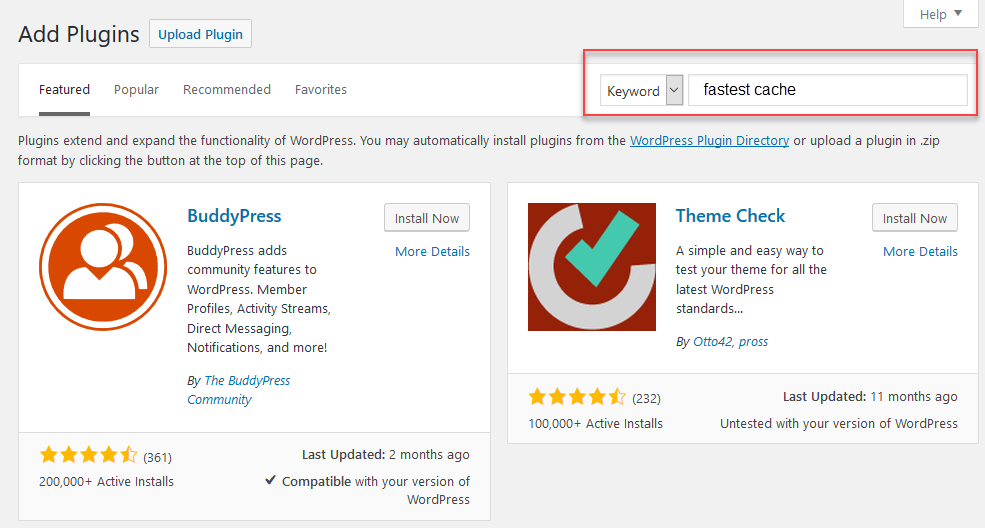
Task: Open More Details for BuddyPress
Action: click(432, 252)
